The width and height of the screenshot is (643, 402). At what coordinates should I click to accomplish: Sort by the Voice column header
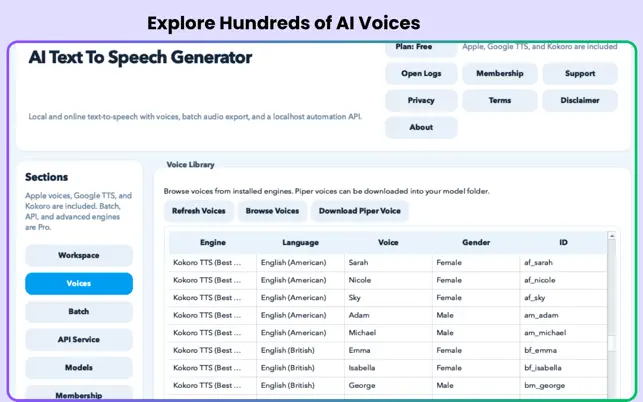388,242
